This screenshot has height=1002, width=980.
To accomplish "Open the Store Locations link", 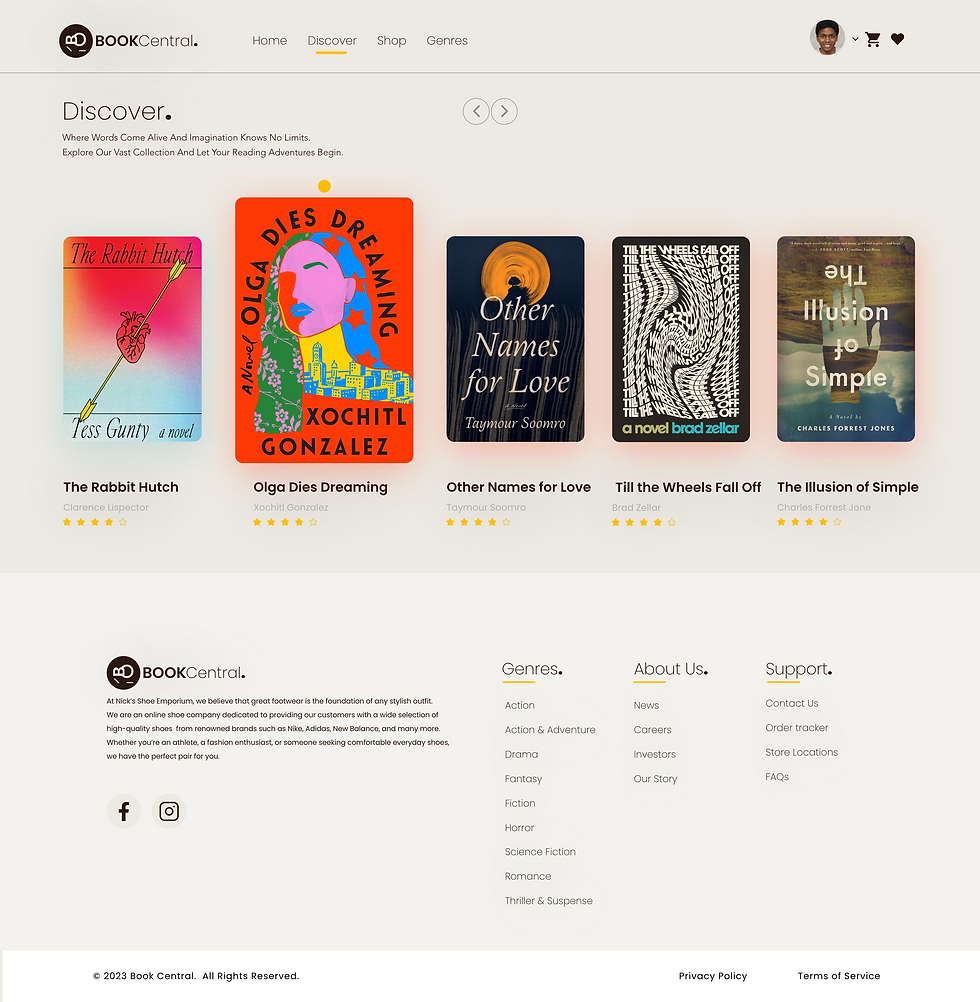I will coord(802,752).
